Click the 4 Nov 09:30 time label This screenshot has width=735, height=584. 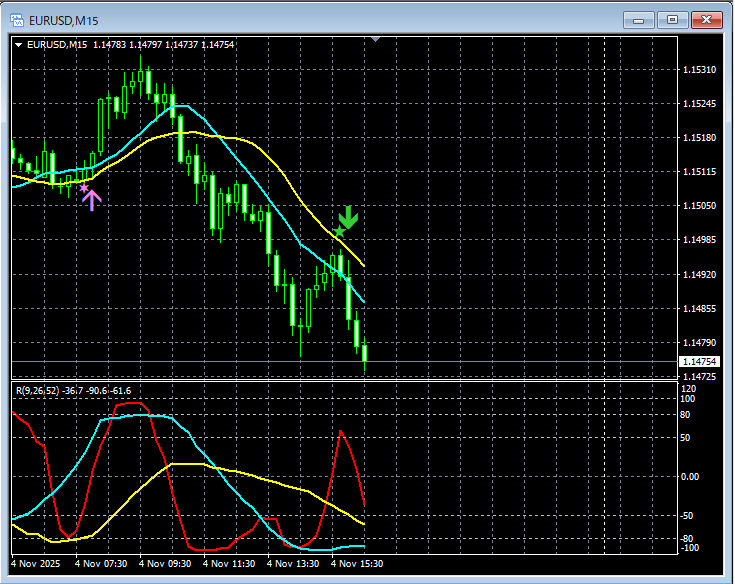(x=165, y=563)
